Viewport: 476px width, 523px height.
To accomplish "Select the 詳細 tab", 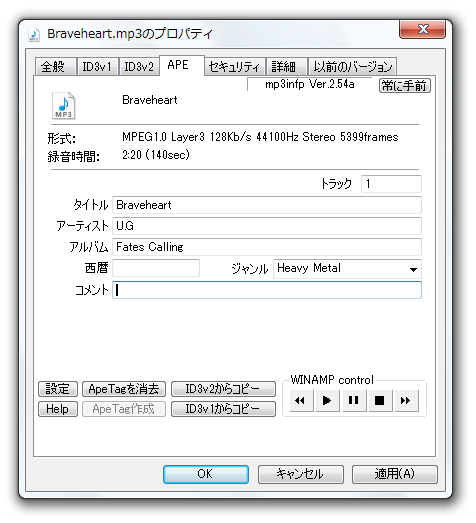I will [284, 67].
